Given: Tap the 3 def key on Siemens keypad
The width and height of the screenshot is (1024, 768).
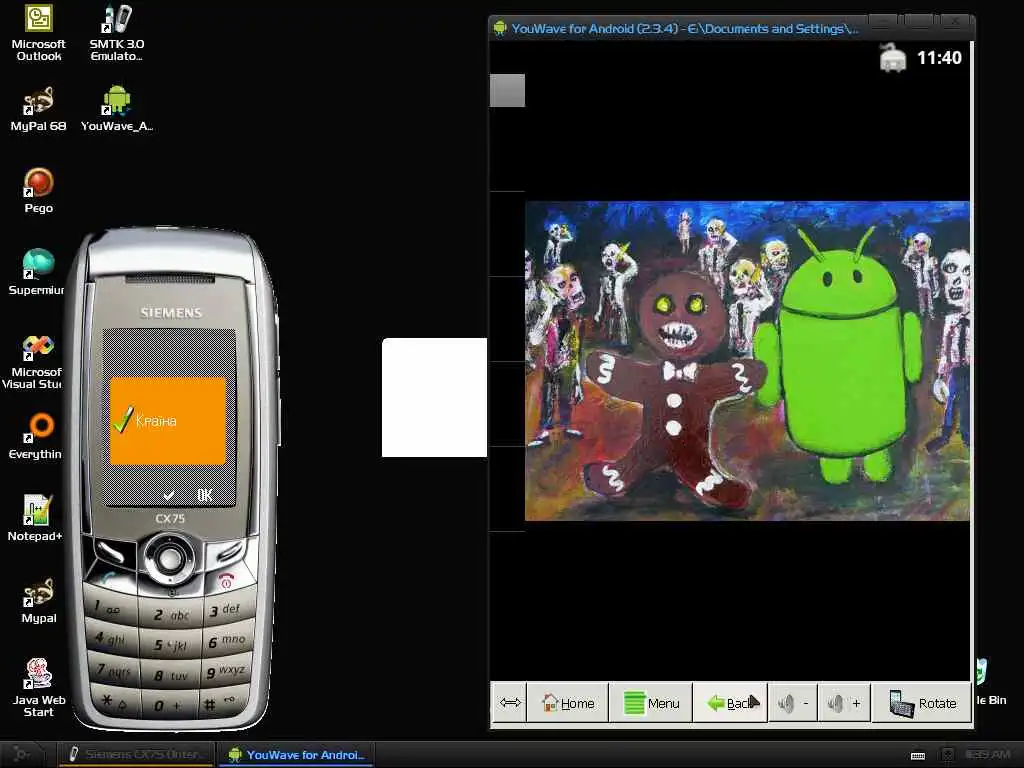Looking at the screenshot, I should coord(225,610).
